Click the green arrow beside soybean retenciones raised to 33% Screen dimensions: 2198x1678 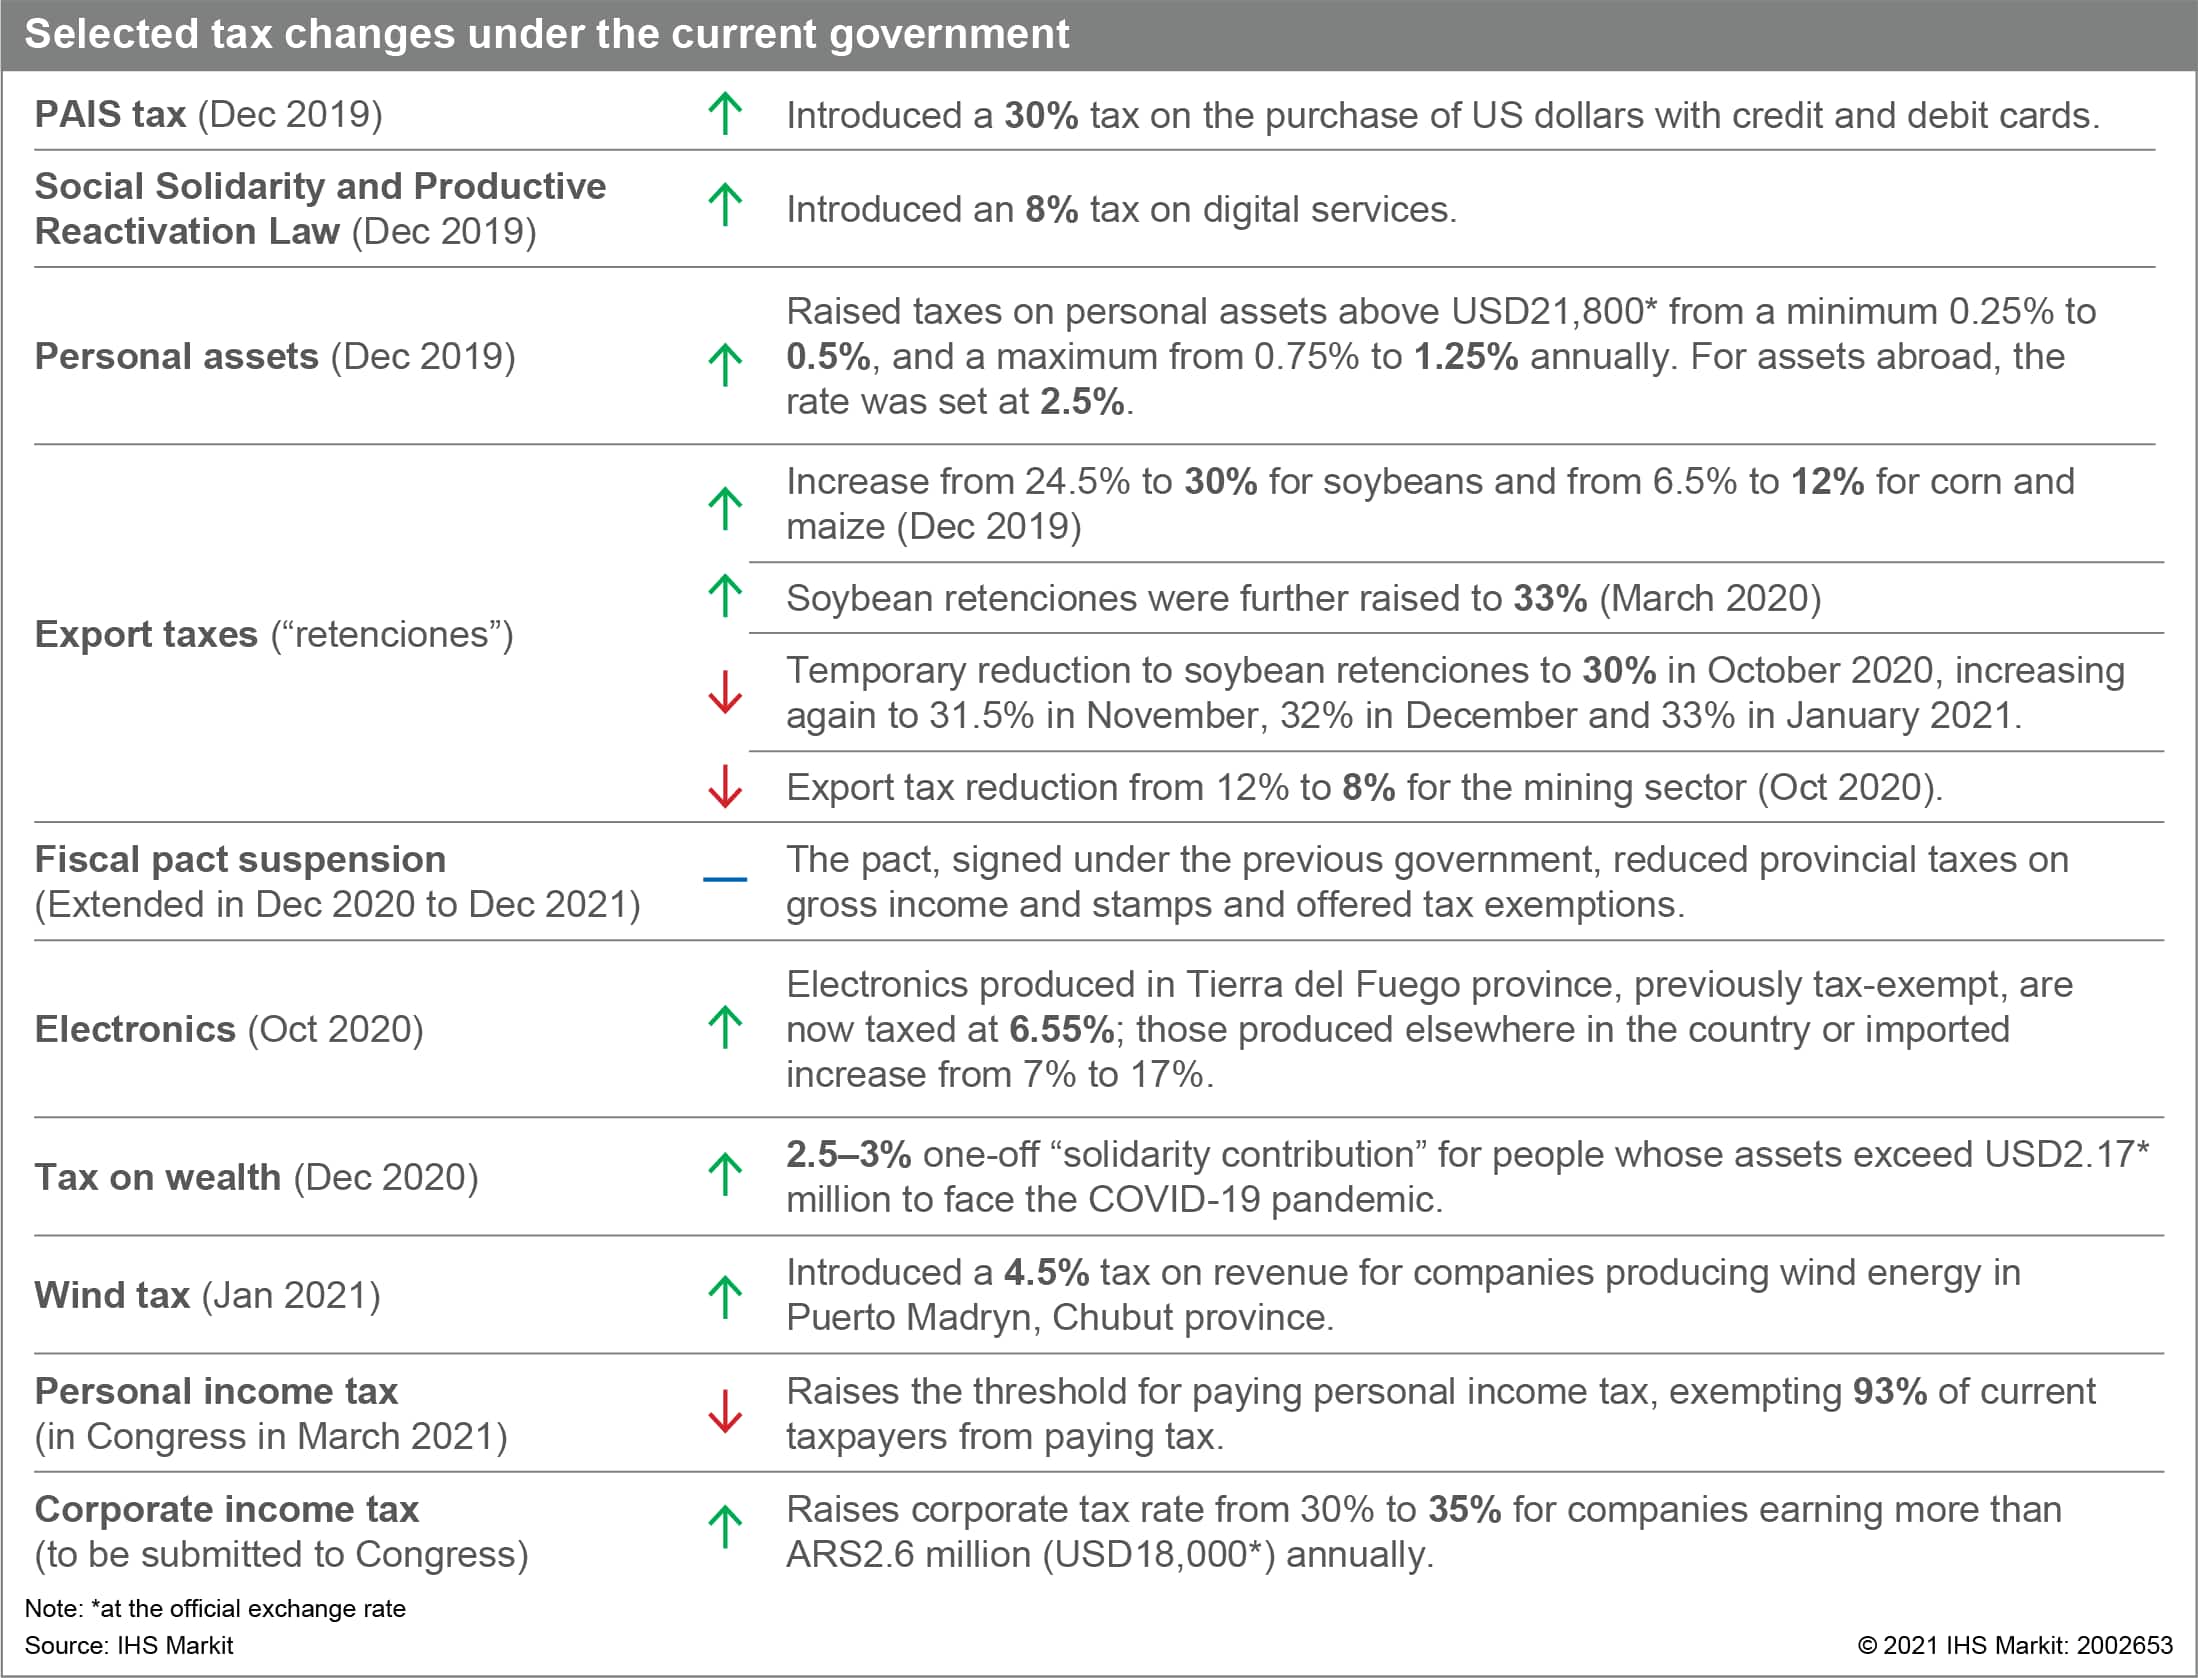(725, 596)
